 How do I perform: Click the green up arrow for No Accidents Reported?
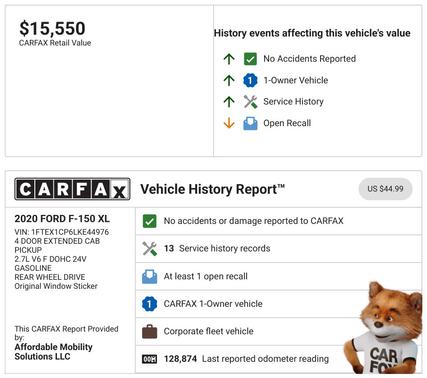229,59
